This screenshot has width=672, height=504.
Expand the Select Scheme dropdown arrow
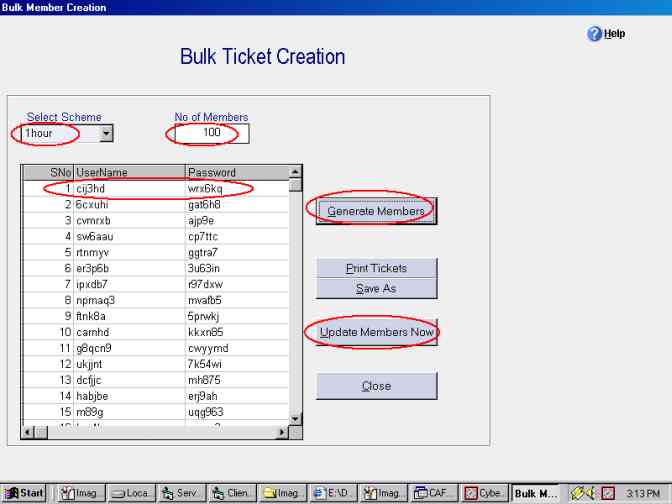pyautogui.click(x=106, y=133)
